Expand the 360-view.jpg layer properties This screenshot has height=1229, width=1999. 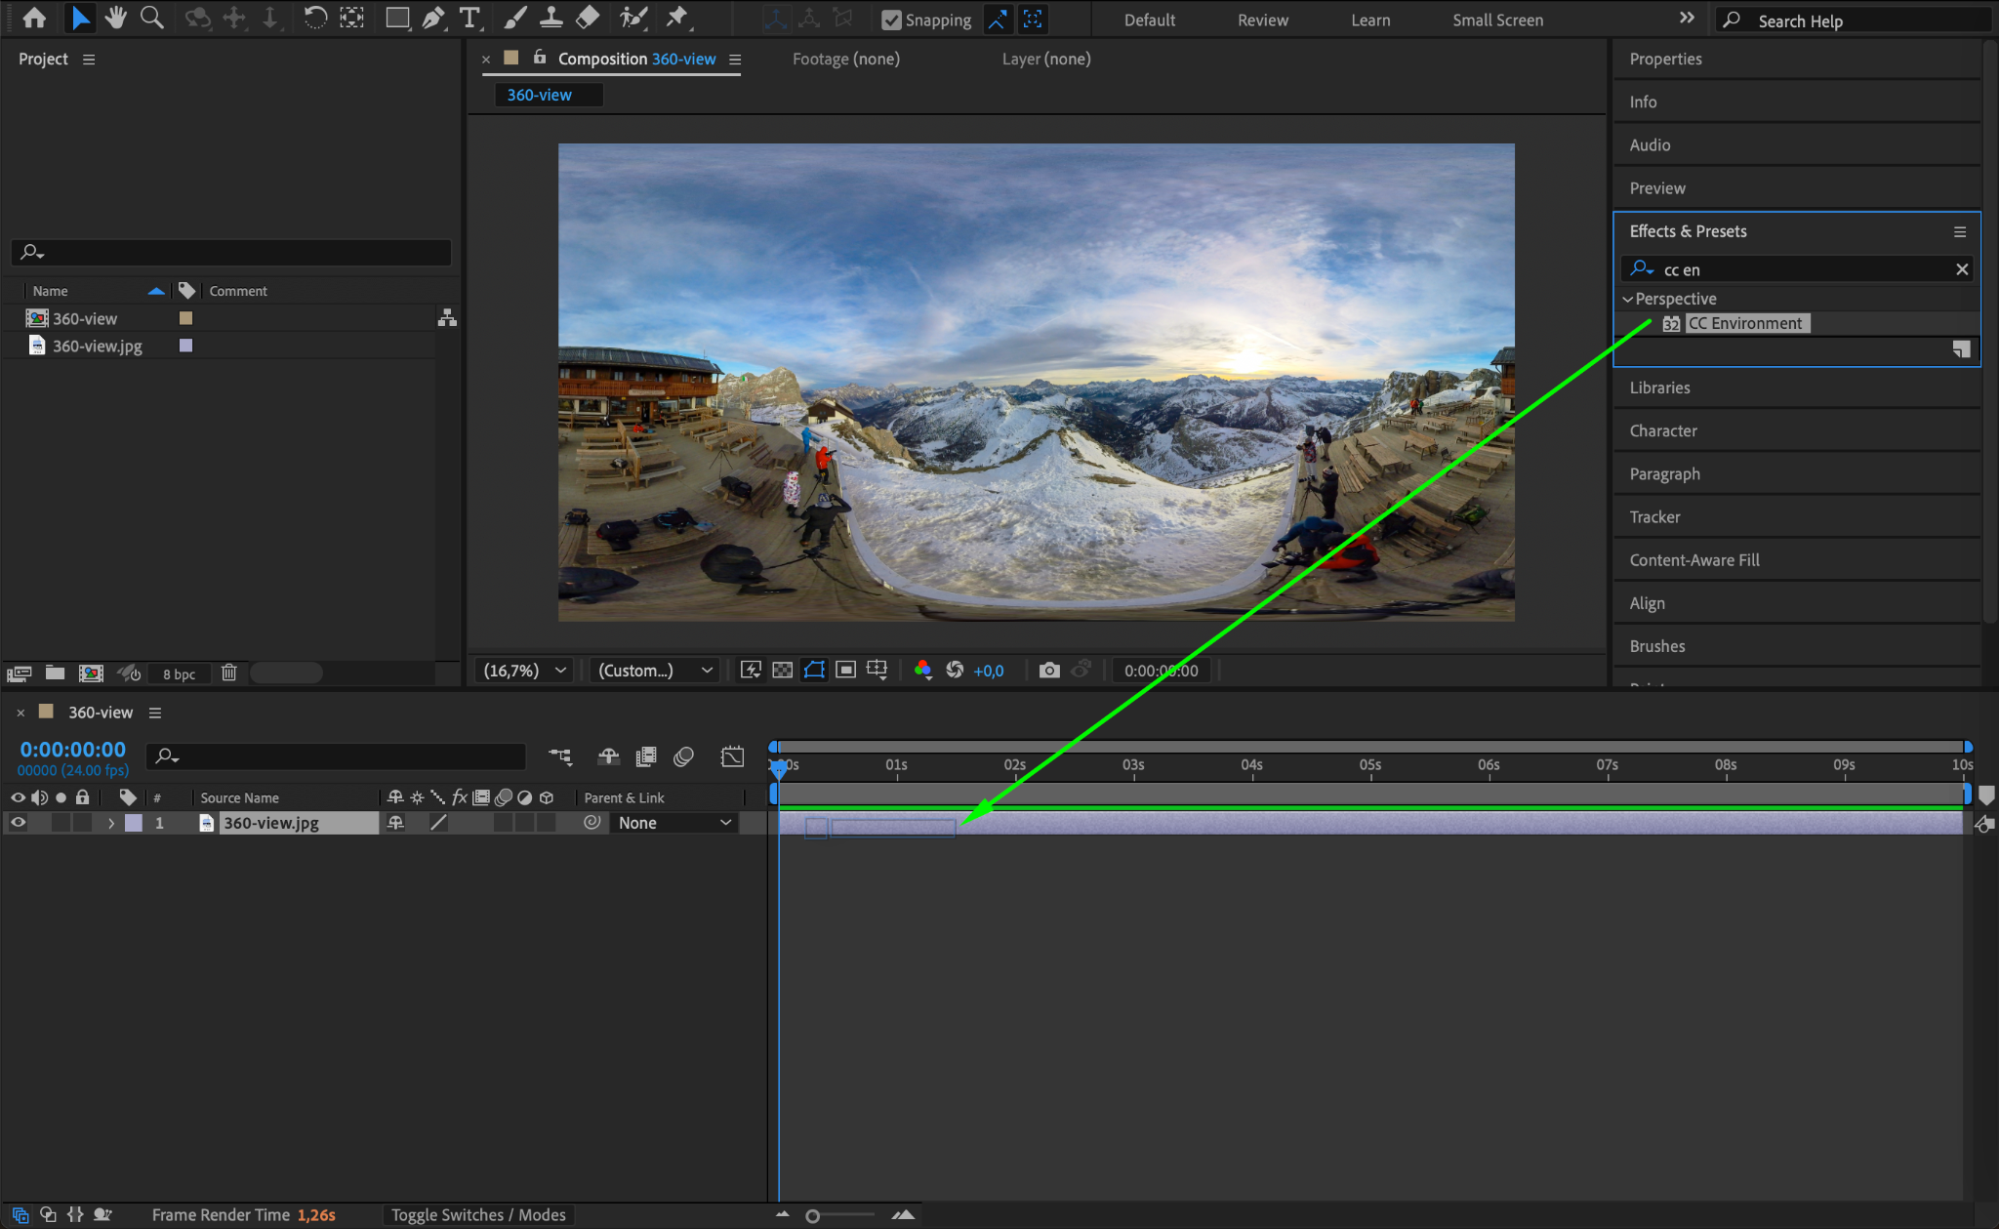[x=111, y=823]
